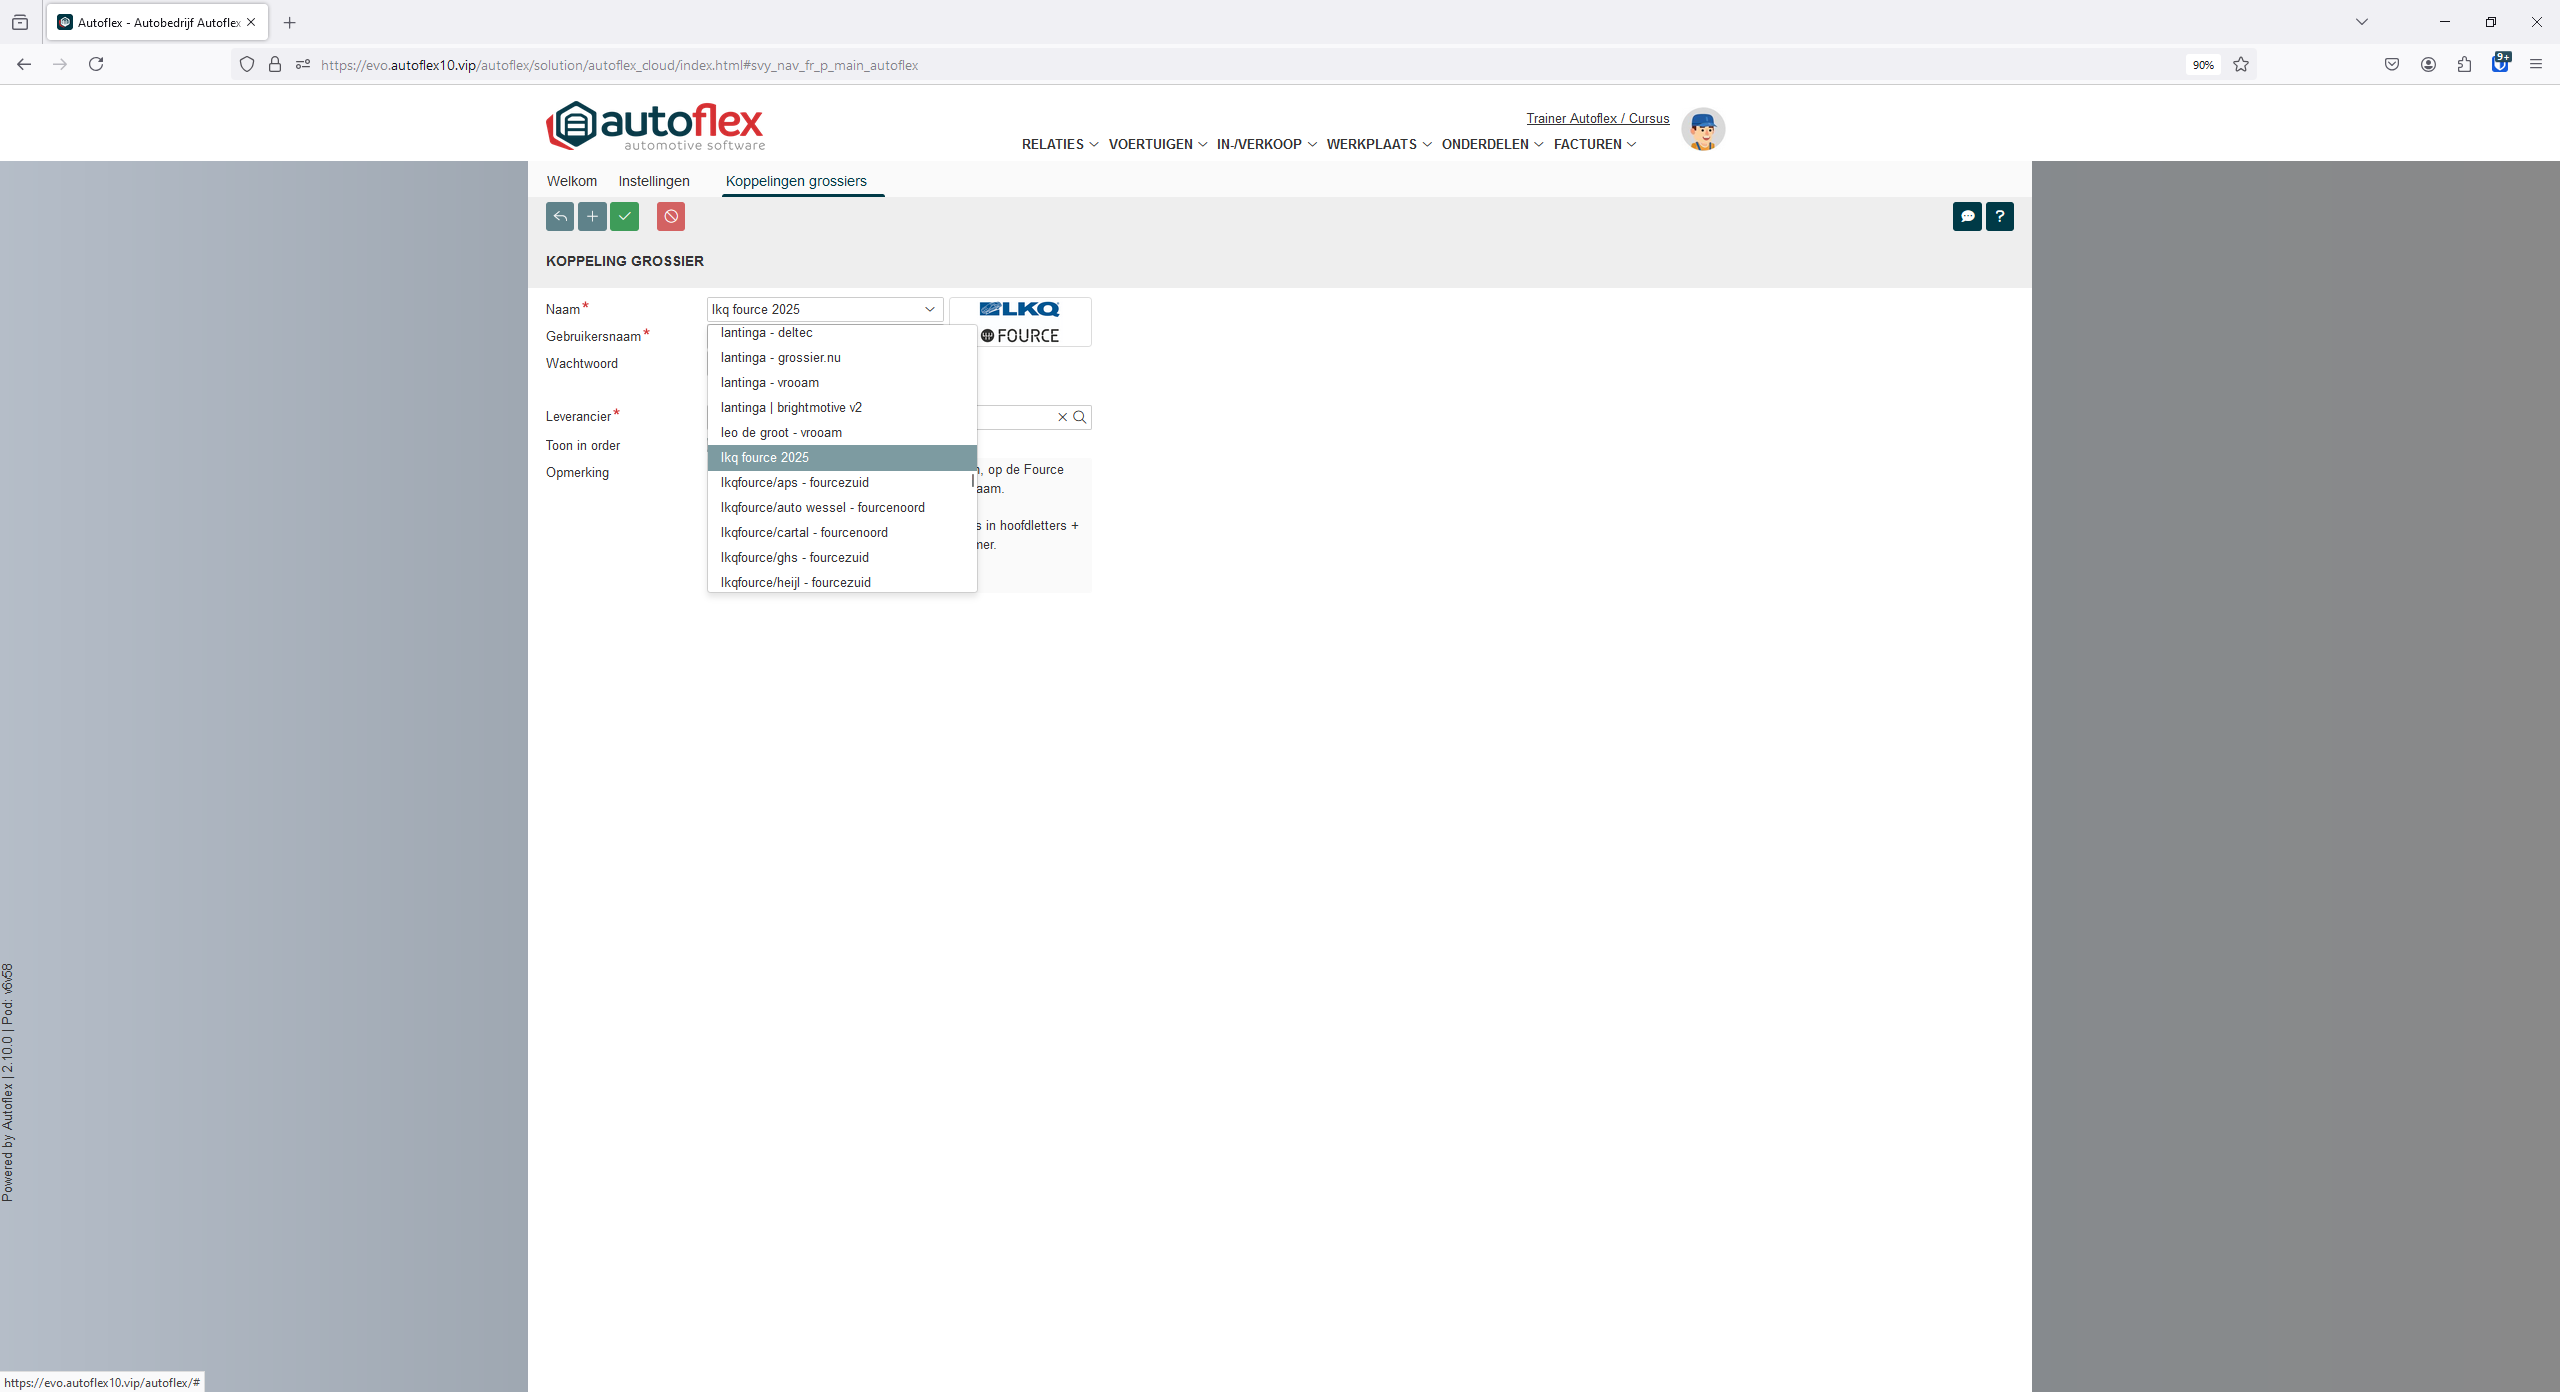Expand the WERKPLAATS menu
Viewport: 2560px width, 1392px height.
1378,144
